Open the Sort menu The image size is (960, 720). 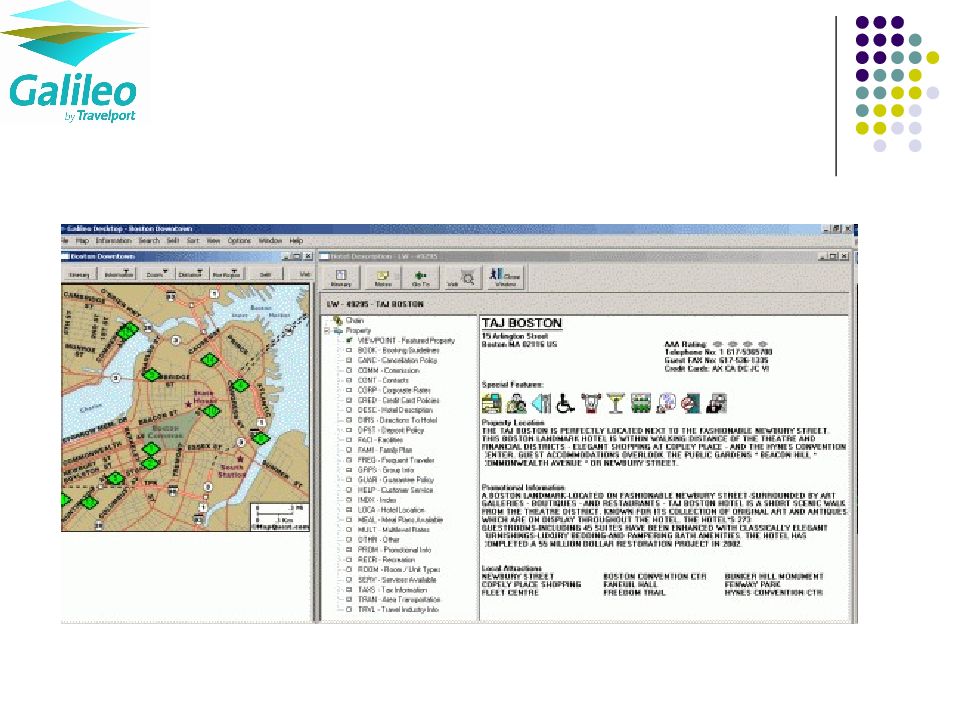point(193,241)
